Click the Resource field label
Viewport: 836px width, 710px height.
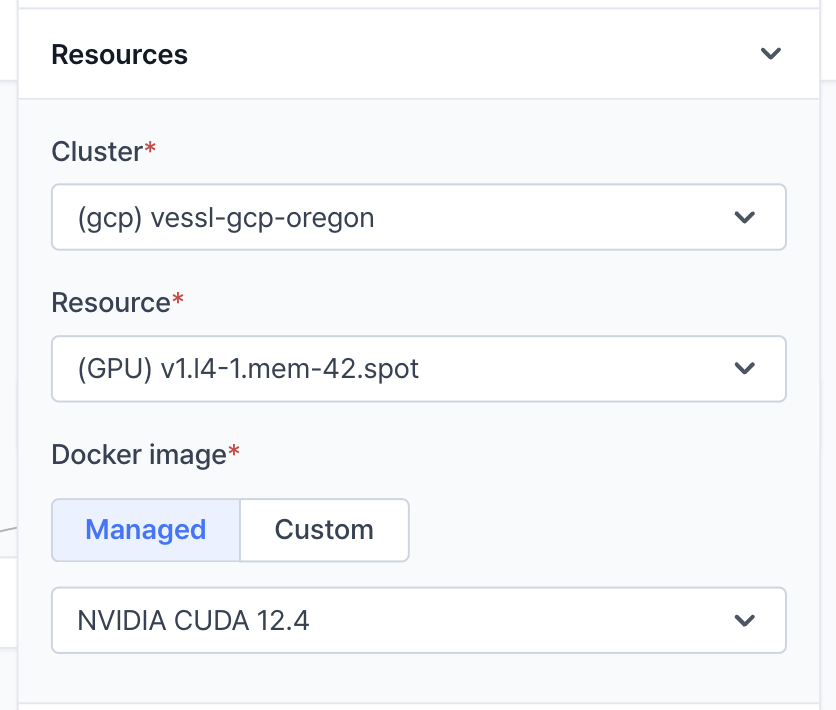tap(111, 303)
